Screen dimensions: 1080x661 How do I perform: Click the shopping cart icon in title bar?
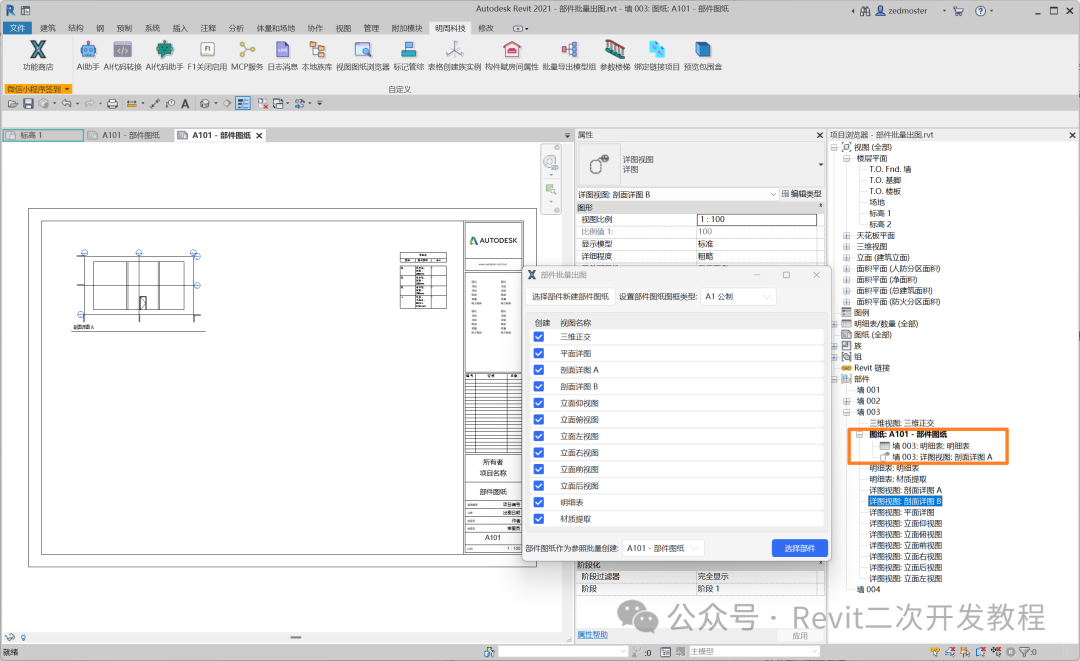click(958, 11)
